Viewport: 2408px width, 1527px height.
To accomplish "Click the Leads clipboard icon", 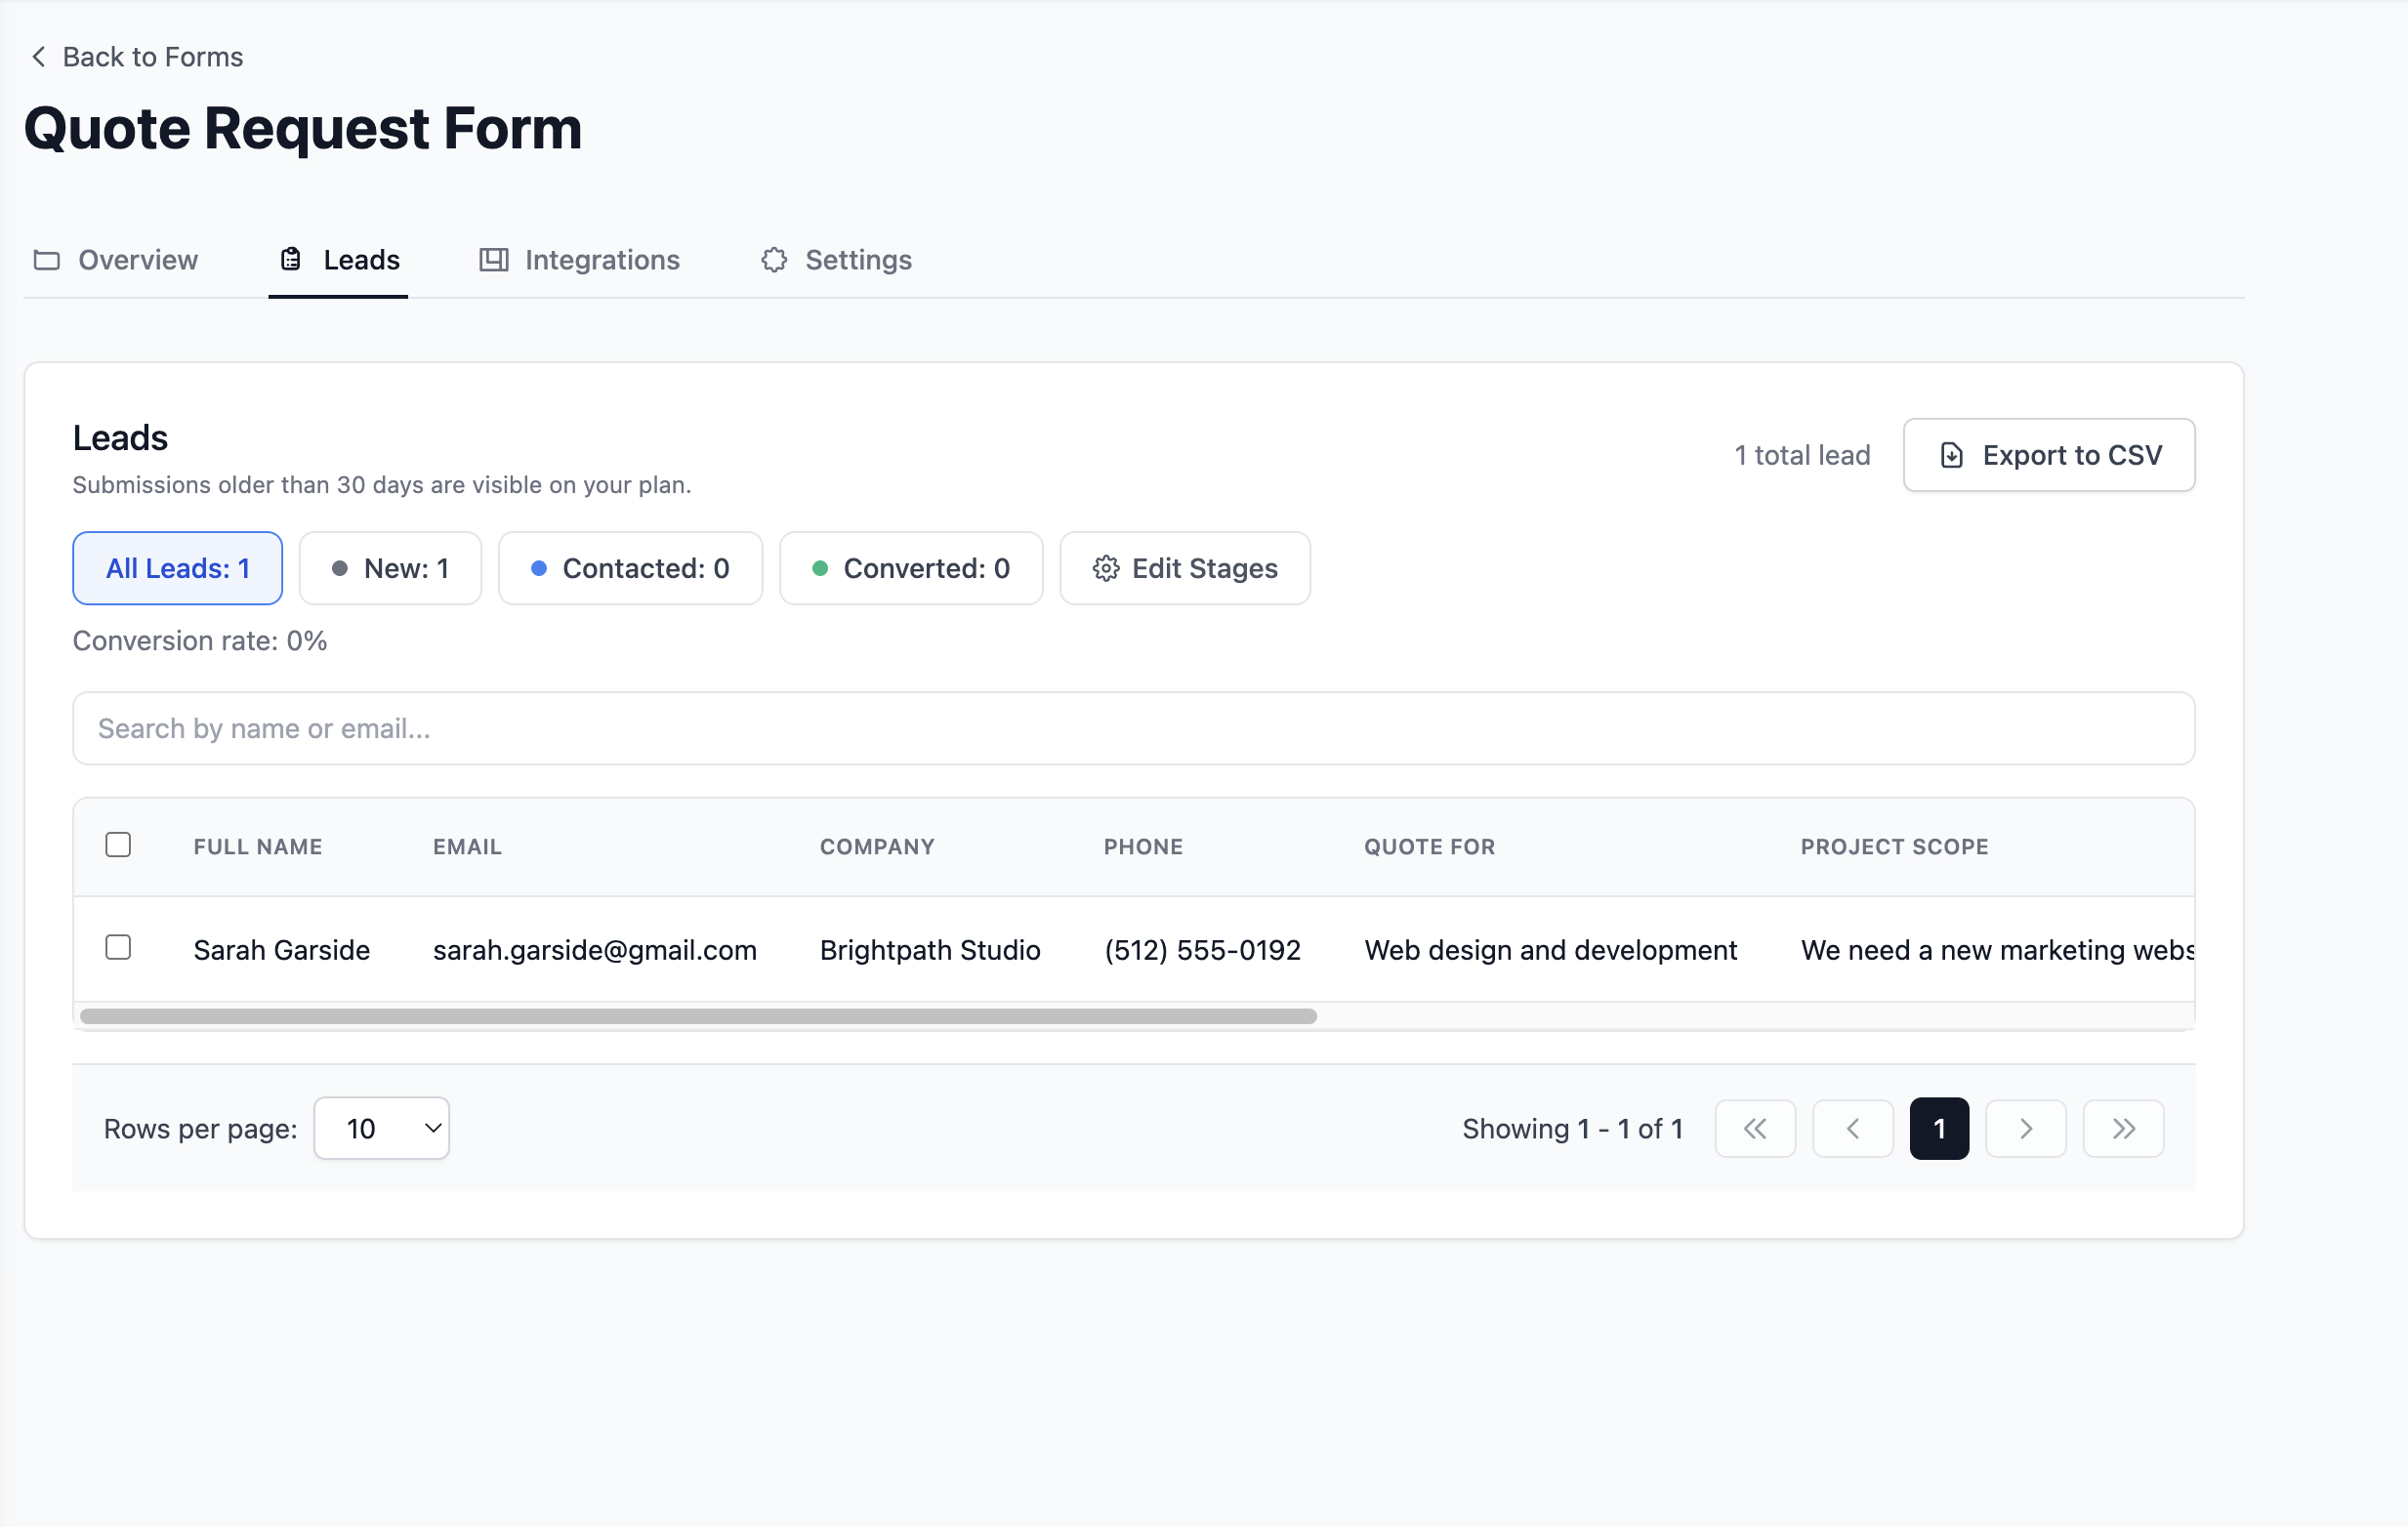I will tap(291, 260).
